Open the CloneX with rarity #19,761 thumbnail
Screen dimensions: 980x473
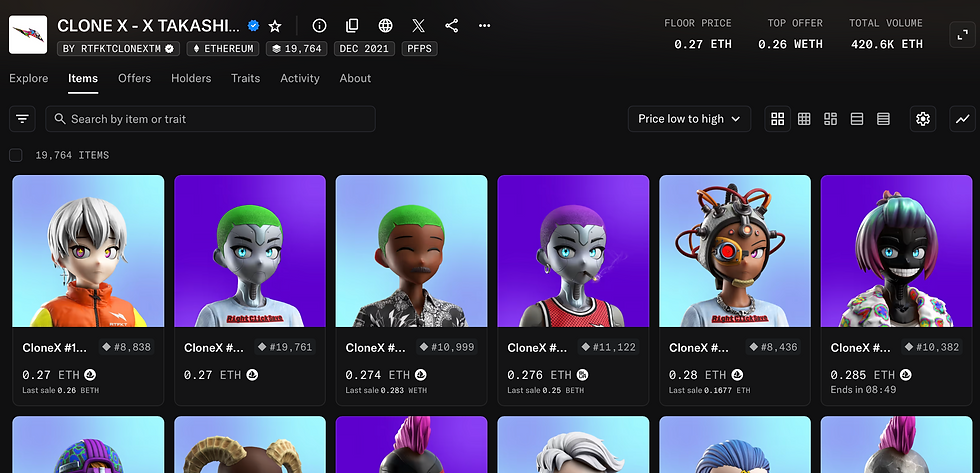[x=250, y=251]
